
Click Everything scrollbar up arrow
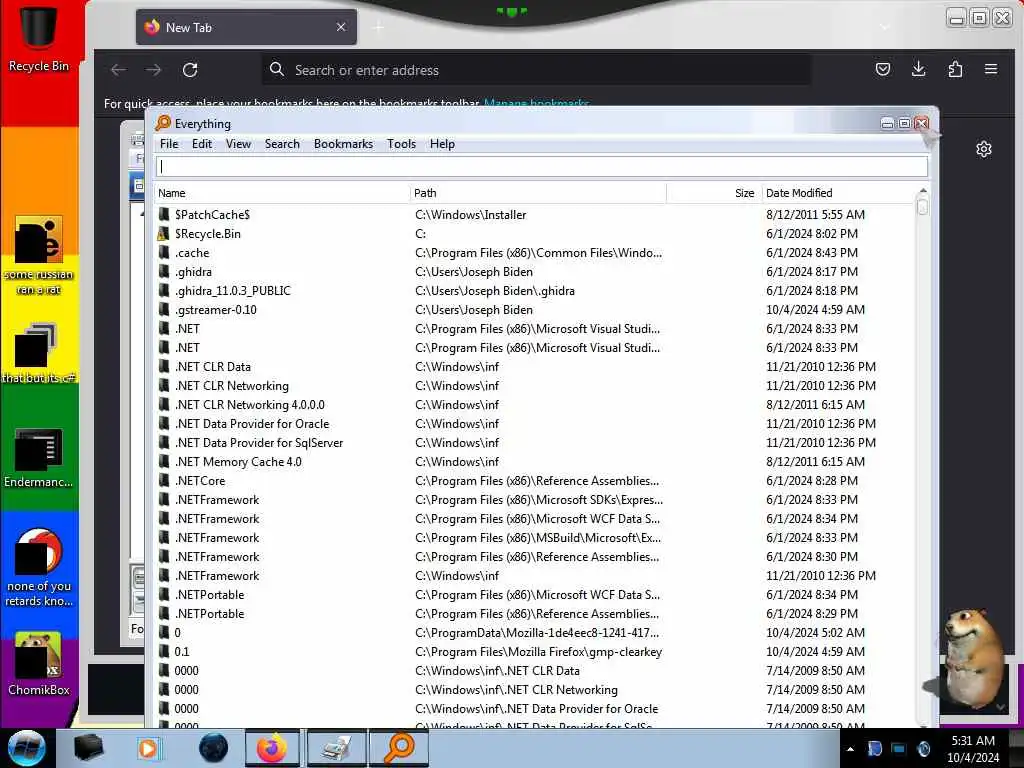pyautogui.click(x=922, y=191)
